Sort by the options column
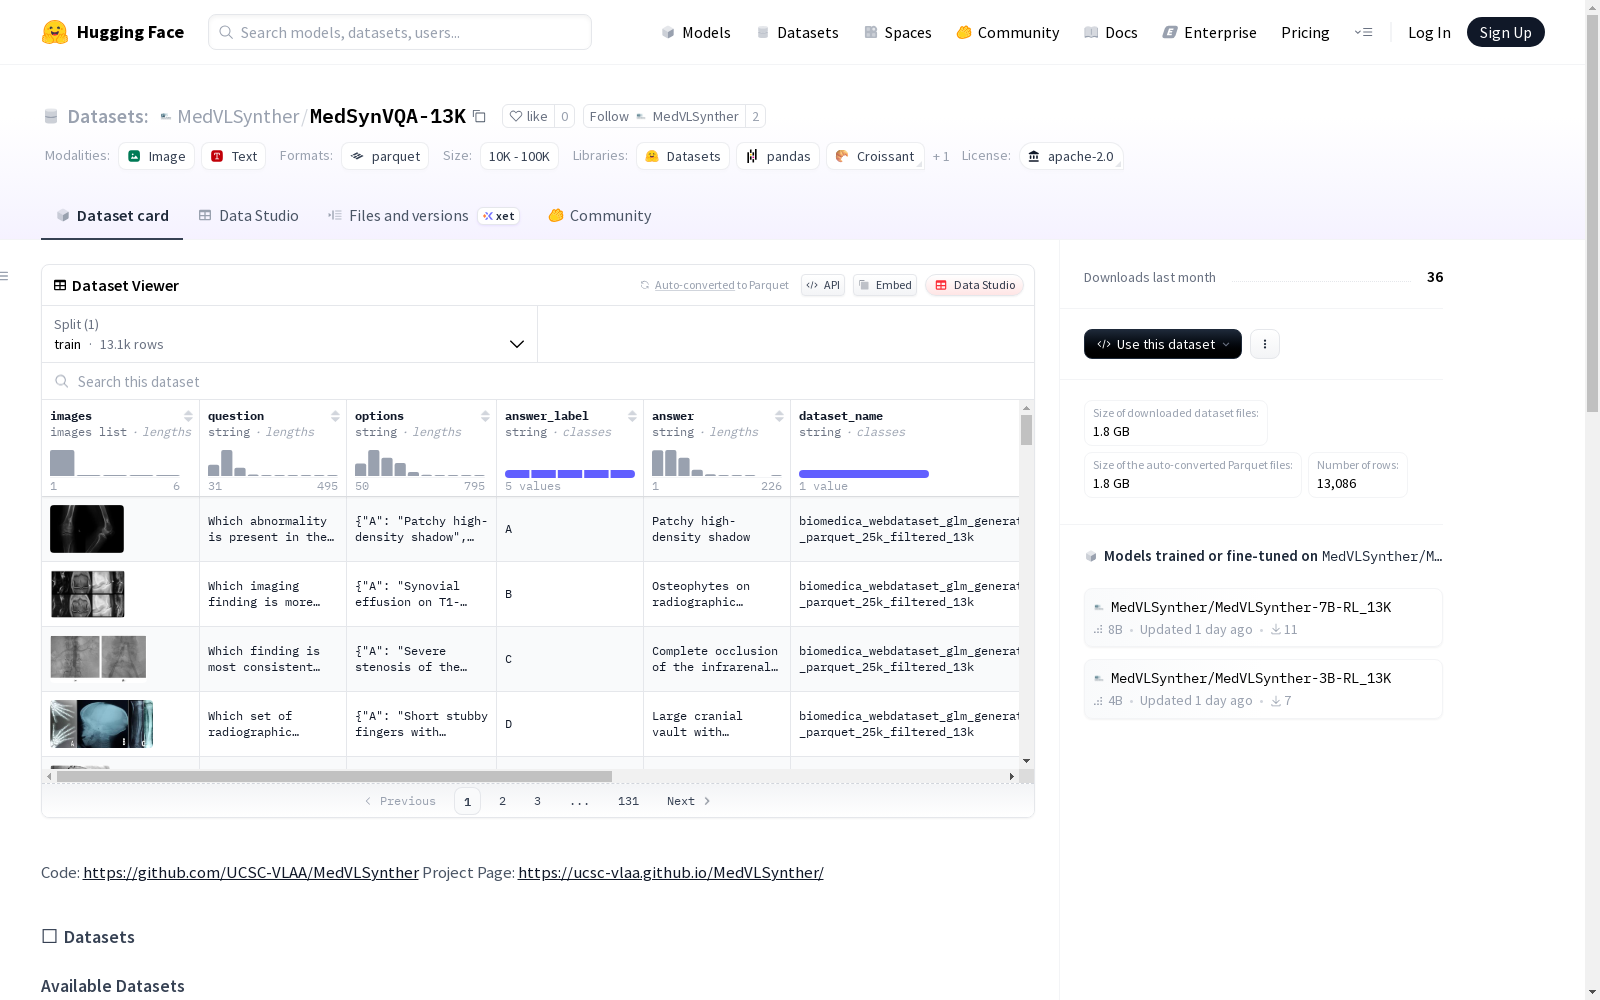The image size is (1600, 1000). pos(485,416)
